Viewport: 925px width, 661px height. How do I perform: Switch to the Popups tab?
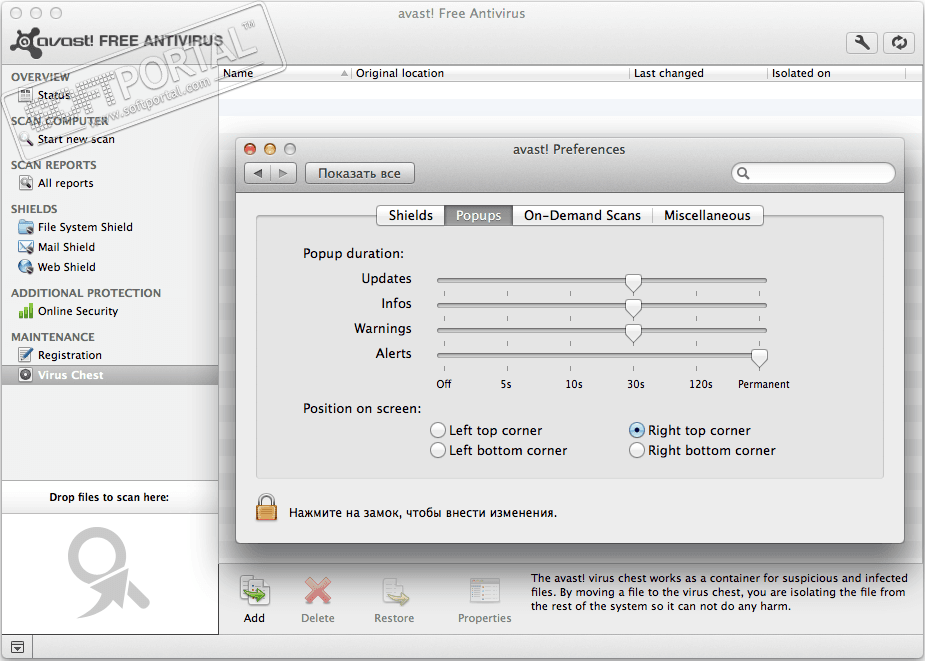point(478,215)
